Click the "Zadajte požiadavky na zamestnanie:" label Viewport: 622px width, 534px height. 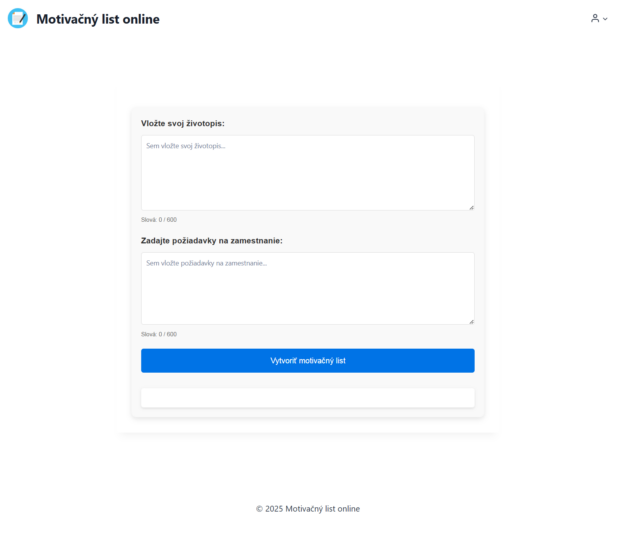pyautogui.click(x=212, y=241)
